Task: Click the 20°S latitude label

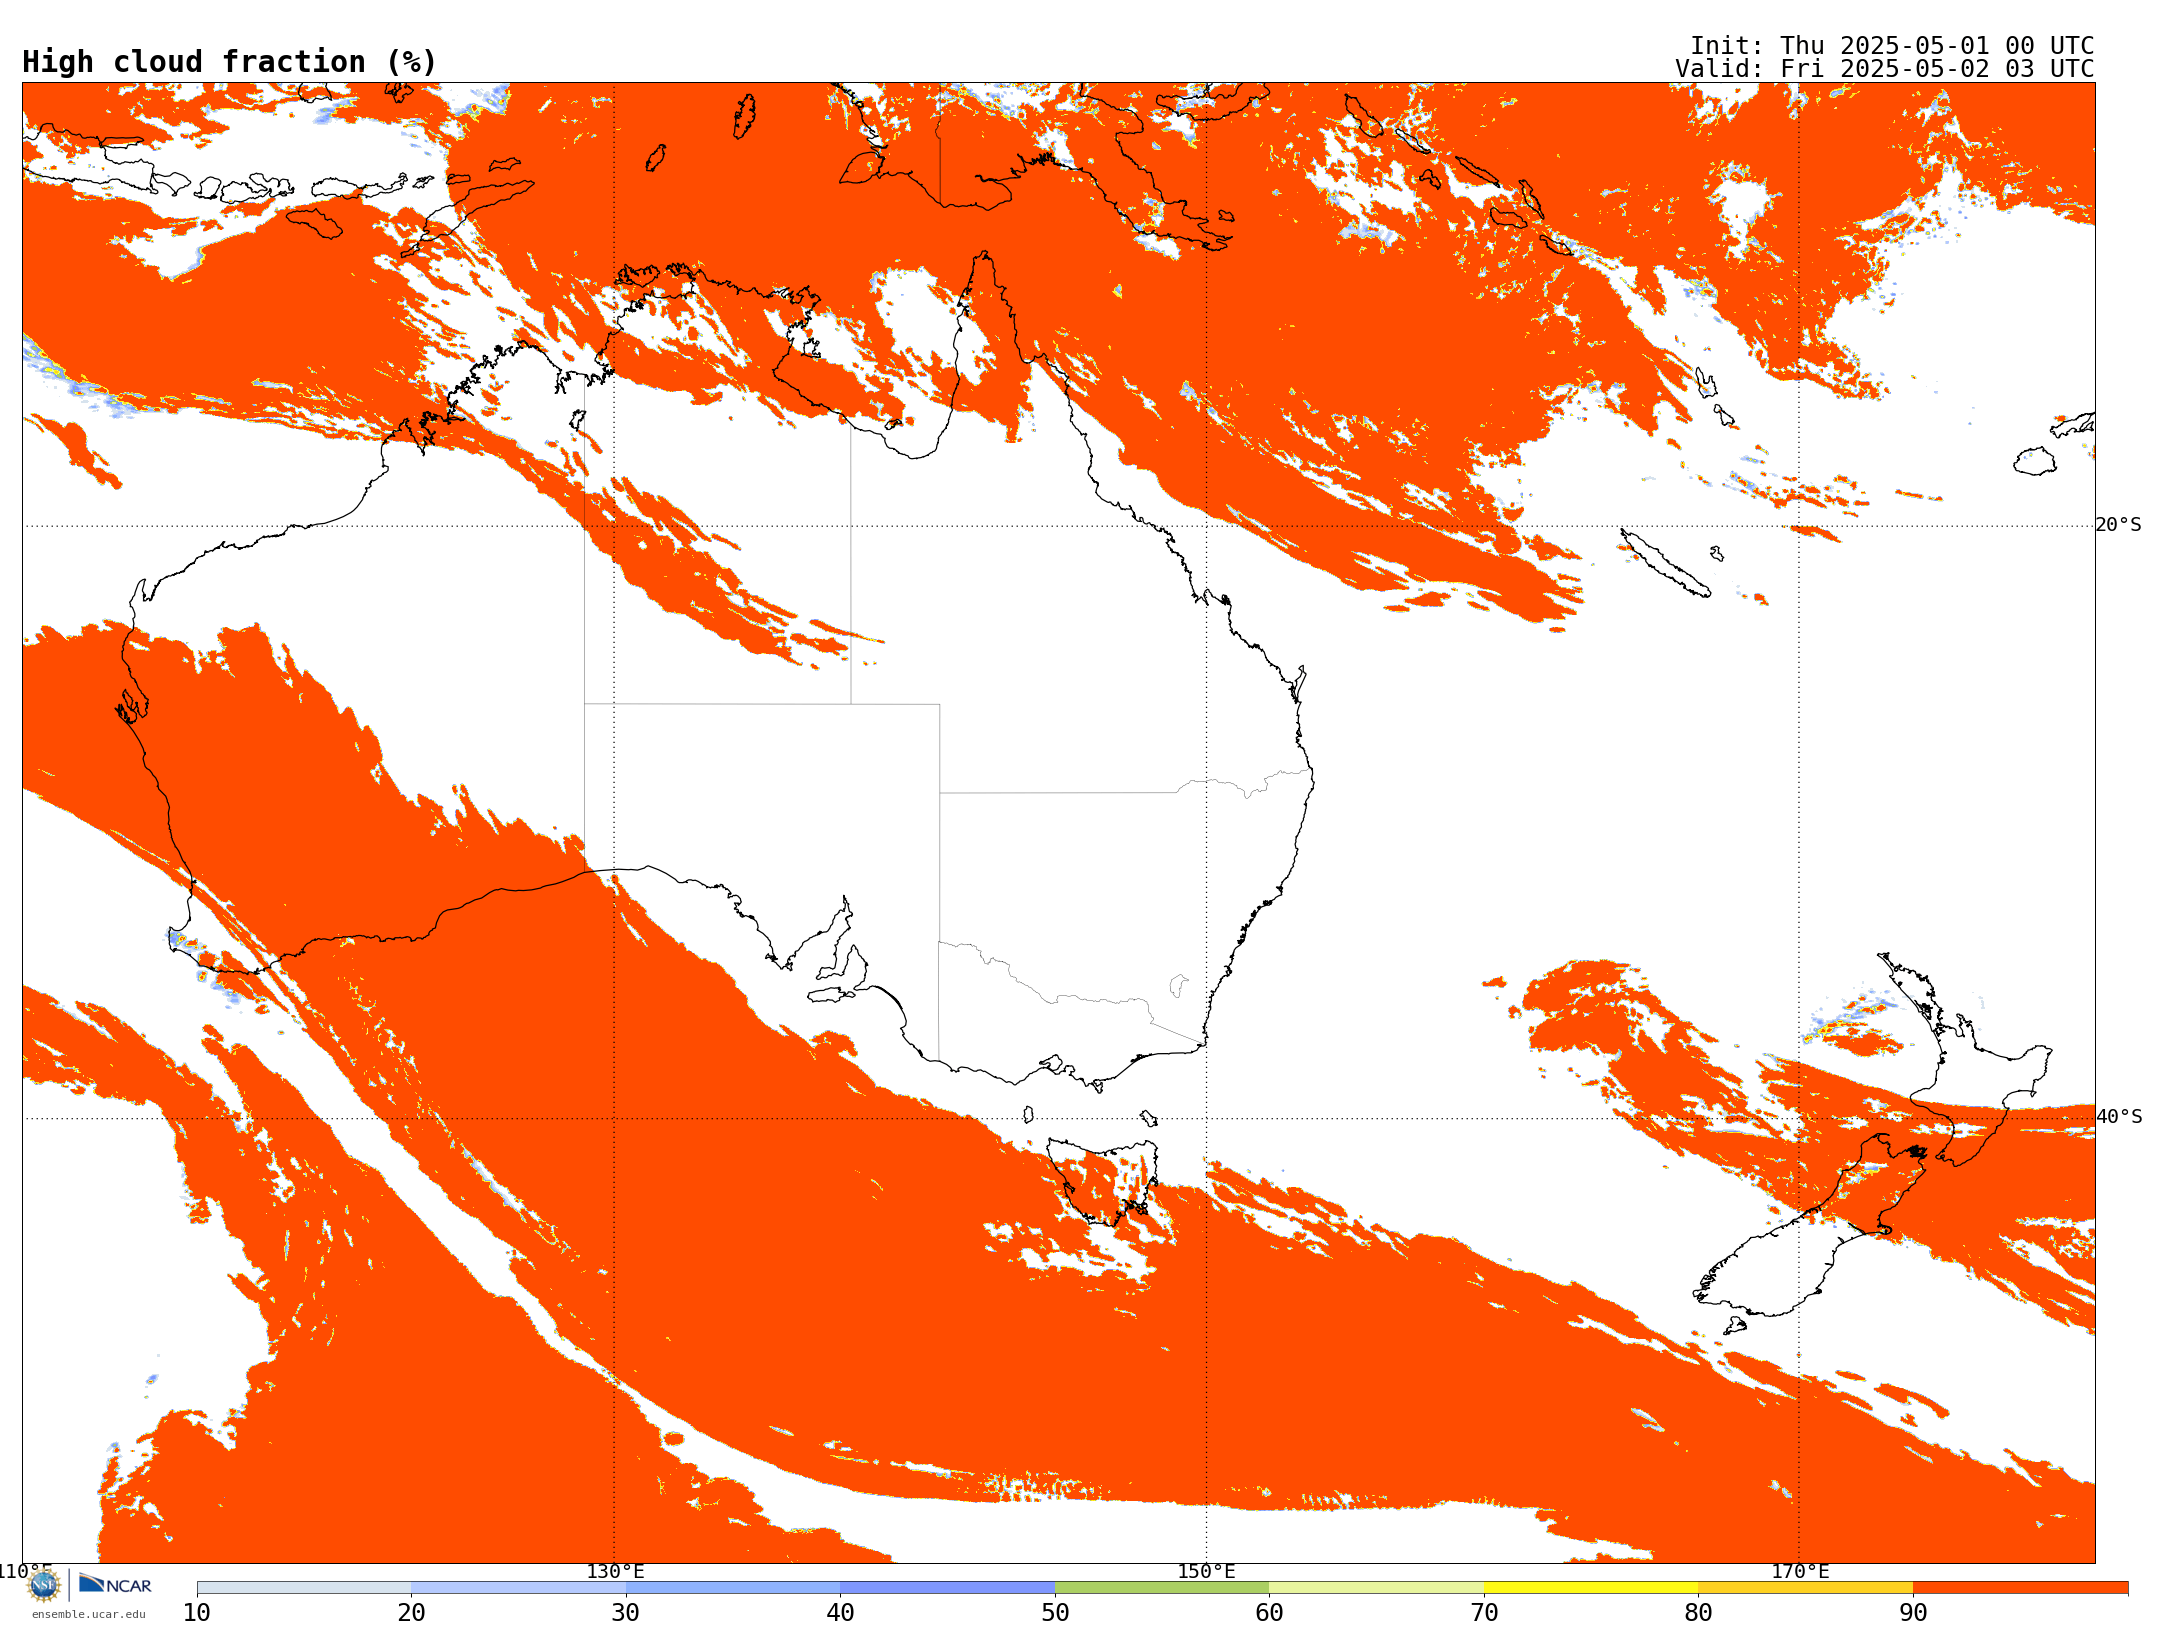Action: point(2119,525)
